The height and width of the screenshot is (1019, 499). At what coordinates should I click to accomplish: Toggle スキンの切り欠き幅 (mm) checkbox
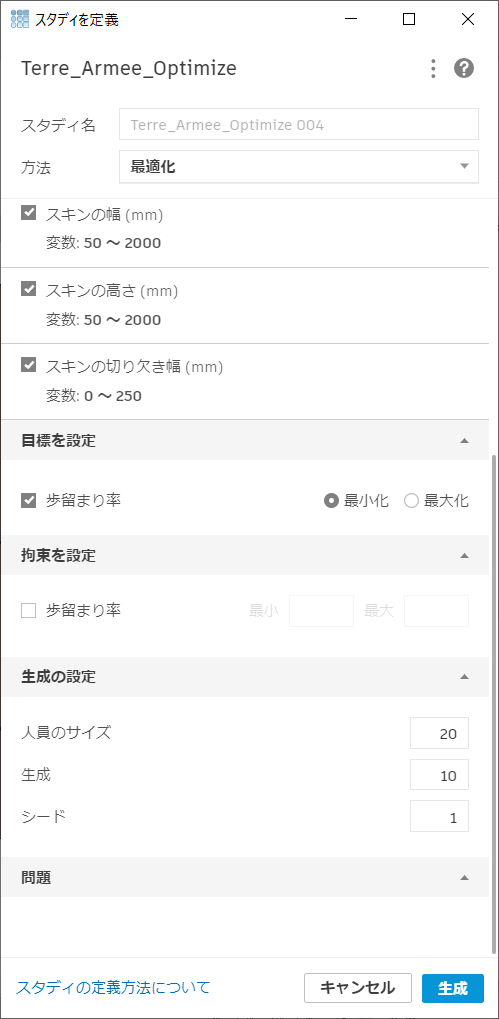(29, 366)
